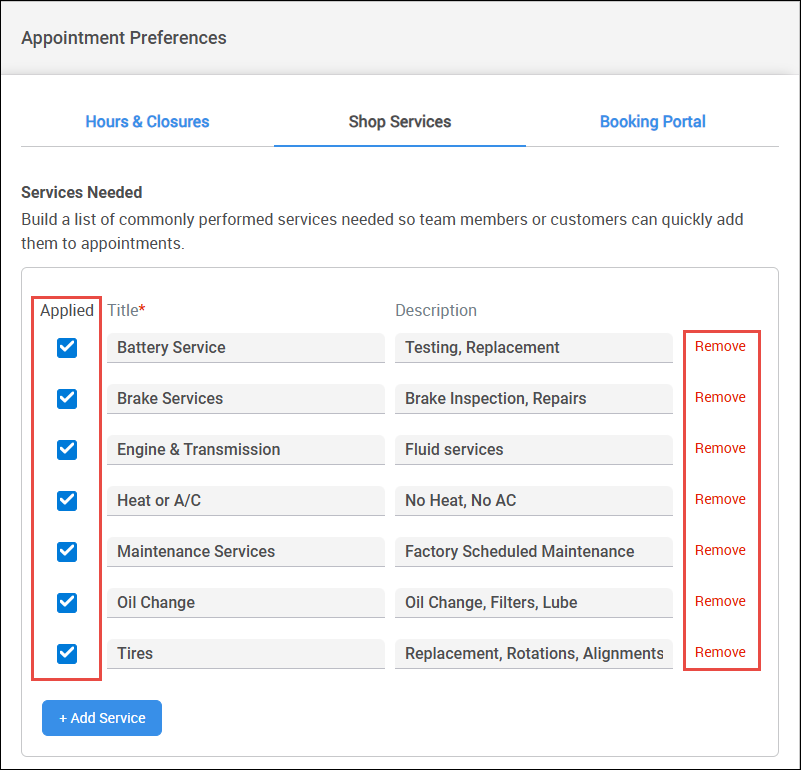Toggle Applied checkbox for Brake Services
This screenshot has height=770, width=801.
(x=67, y=399)
